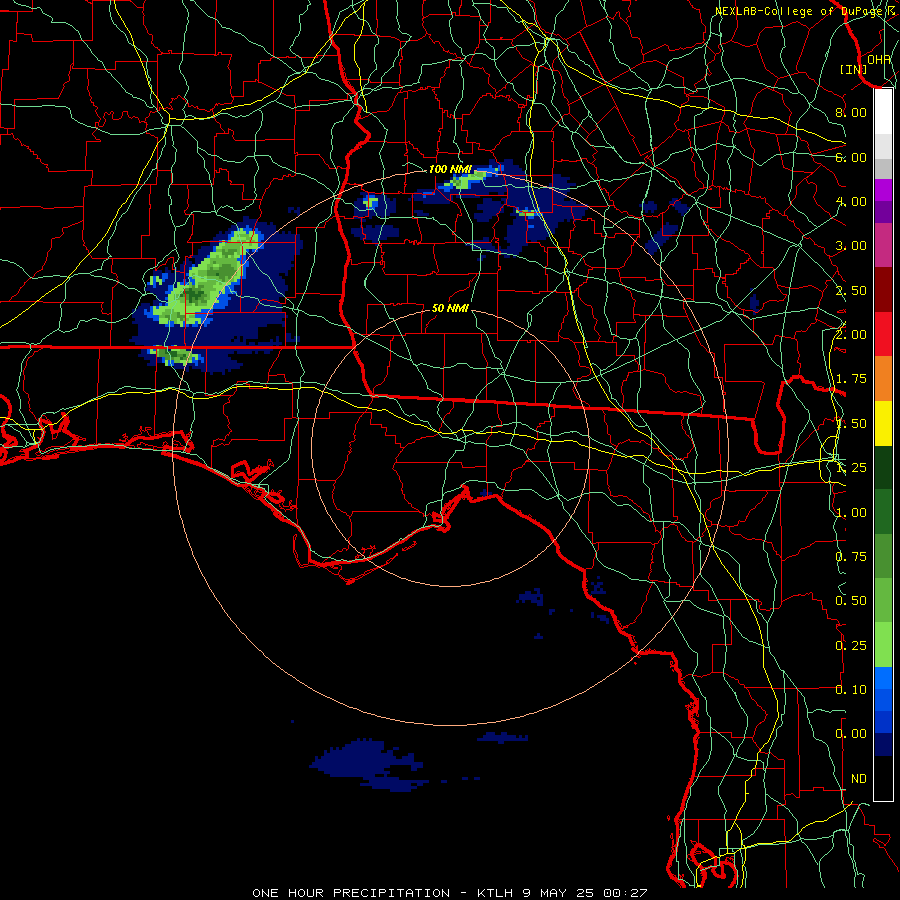Image resolution: width=900 pixels, height=900 pixels.
Task: Click the 2.50 legend value
Action: 851,290
